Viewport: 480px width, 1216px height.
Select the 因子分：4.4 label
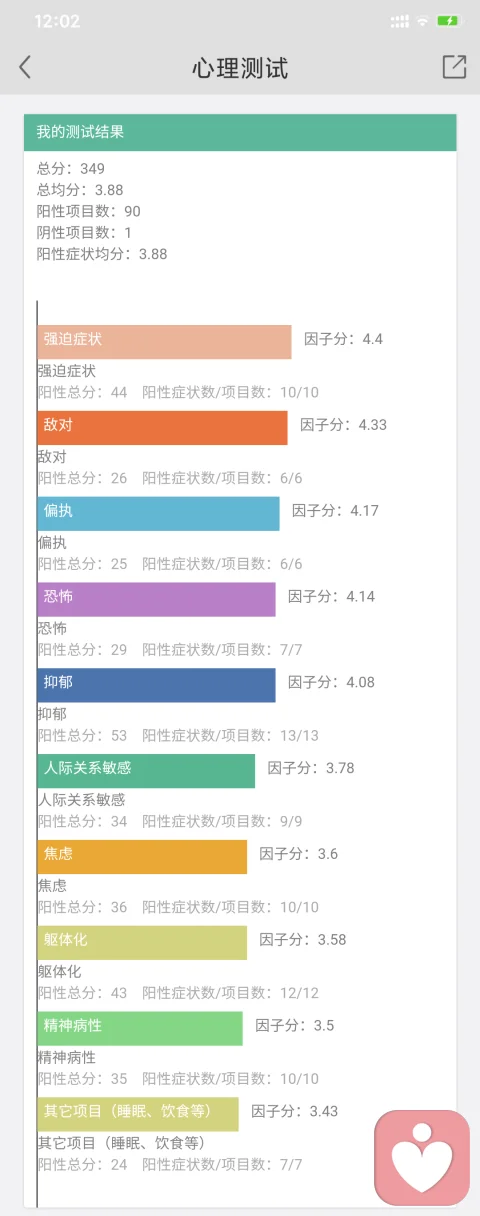pos(343,339)
